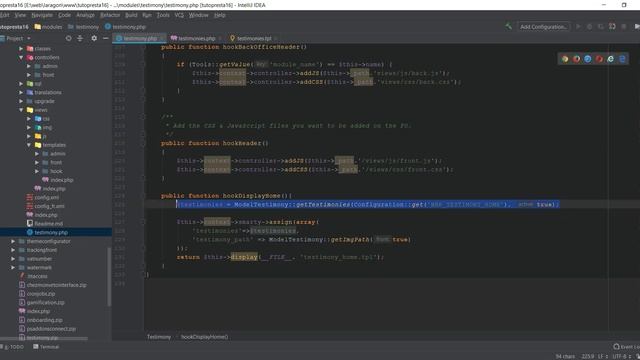Image resolution: width=640 pixels, height=360 pixels.
Task: Open in Chrome browser icon
Action: [x=565, y=59]
